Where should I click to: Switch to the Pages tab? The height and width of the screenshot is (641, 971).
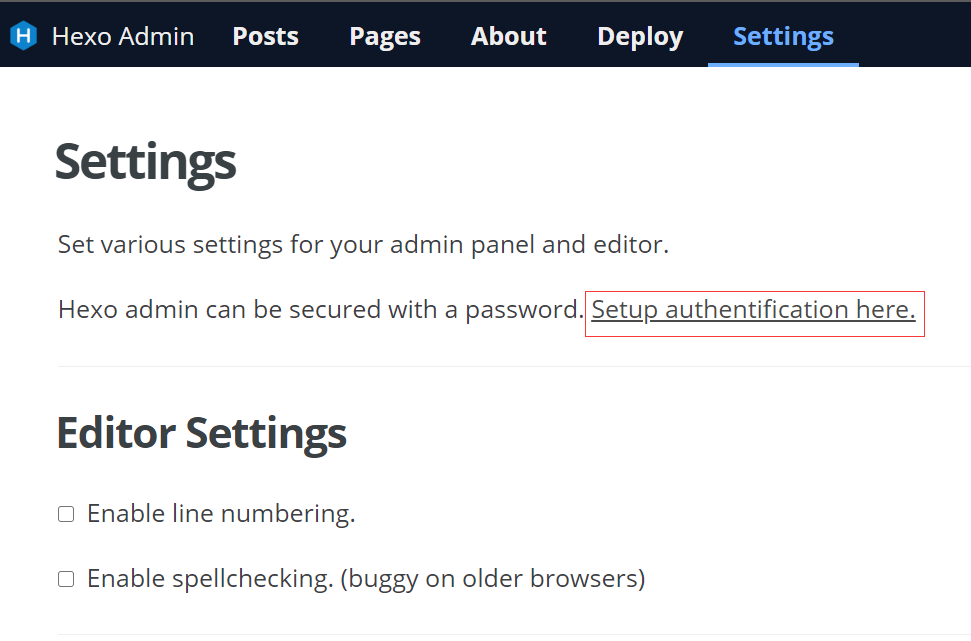(385, 37)
